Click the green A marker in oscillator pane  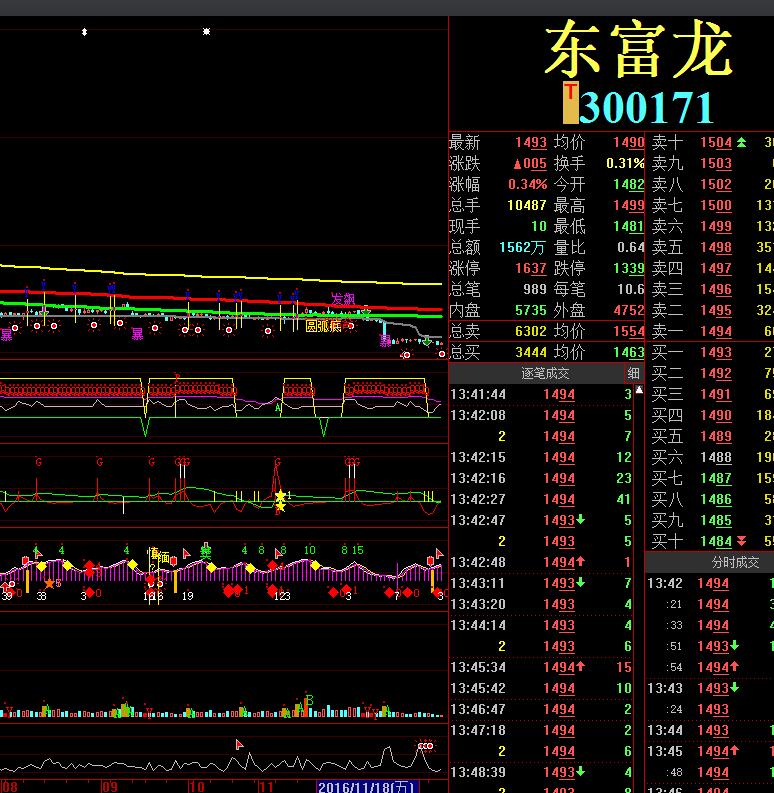(278, 408)
